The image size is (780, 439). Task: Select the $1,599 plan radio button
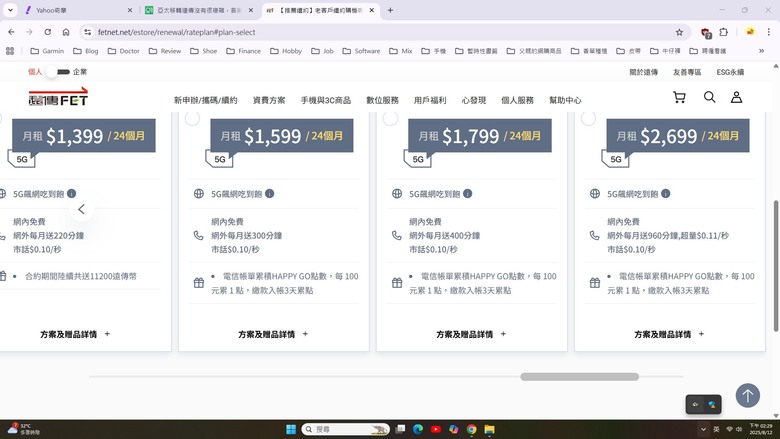point(193,118)
